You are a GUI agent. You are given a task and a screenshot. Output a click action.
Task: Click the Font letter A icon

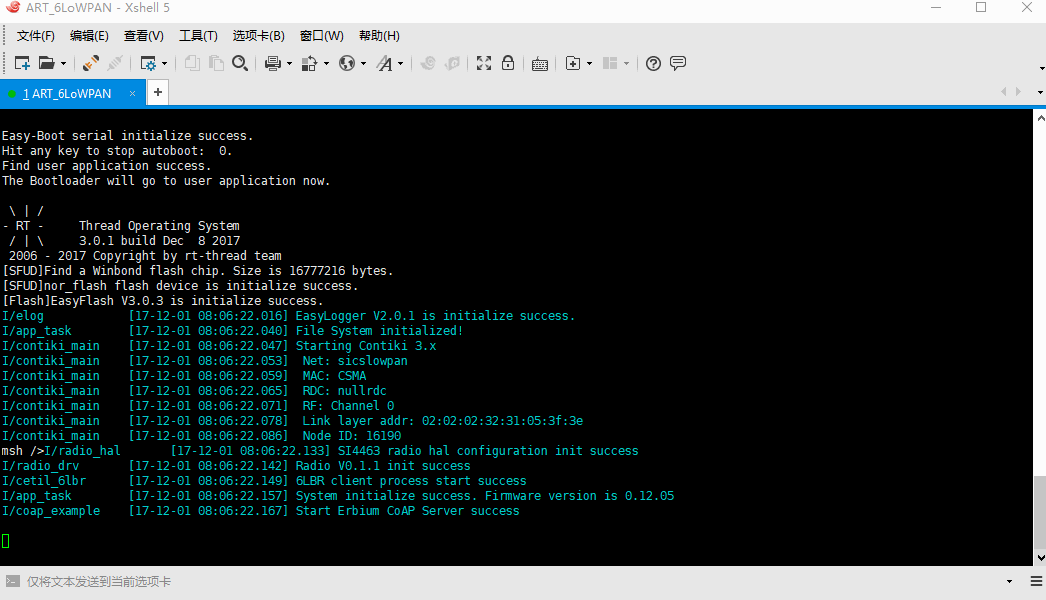click(x=384, y=63)
